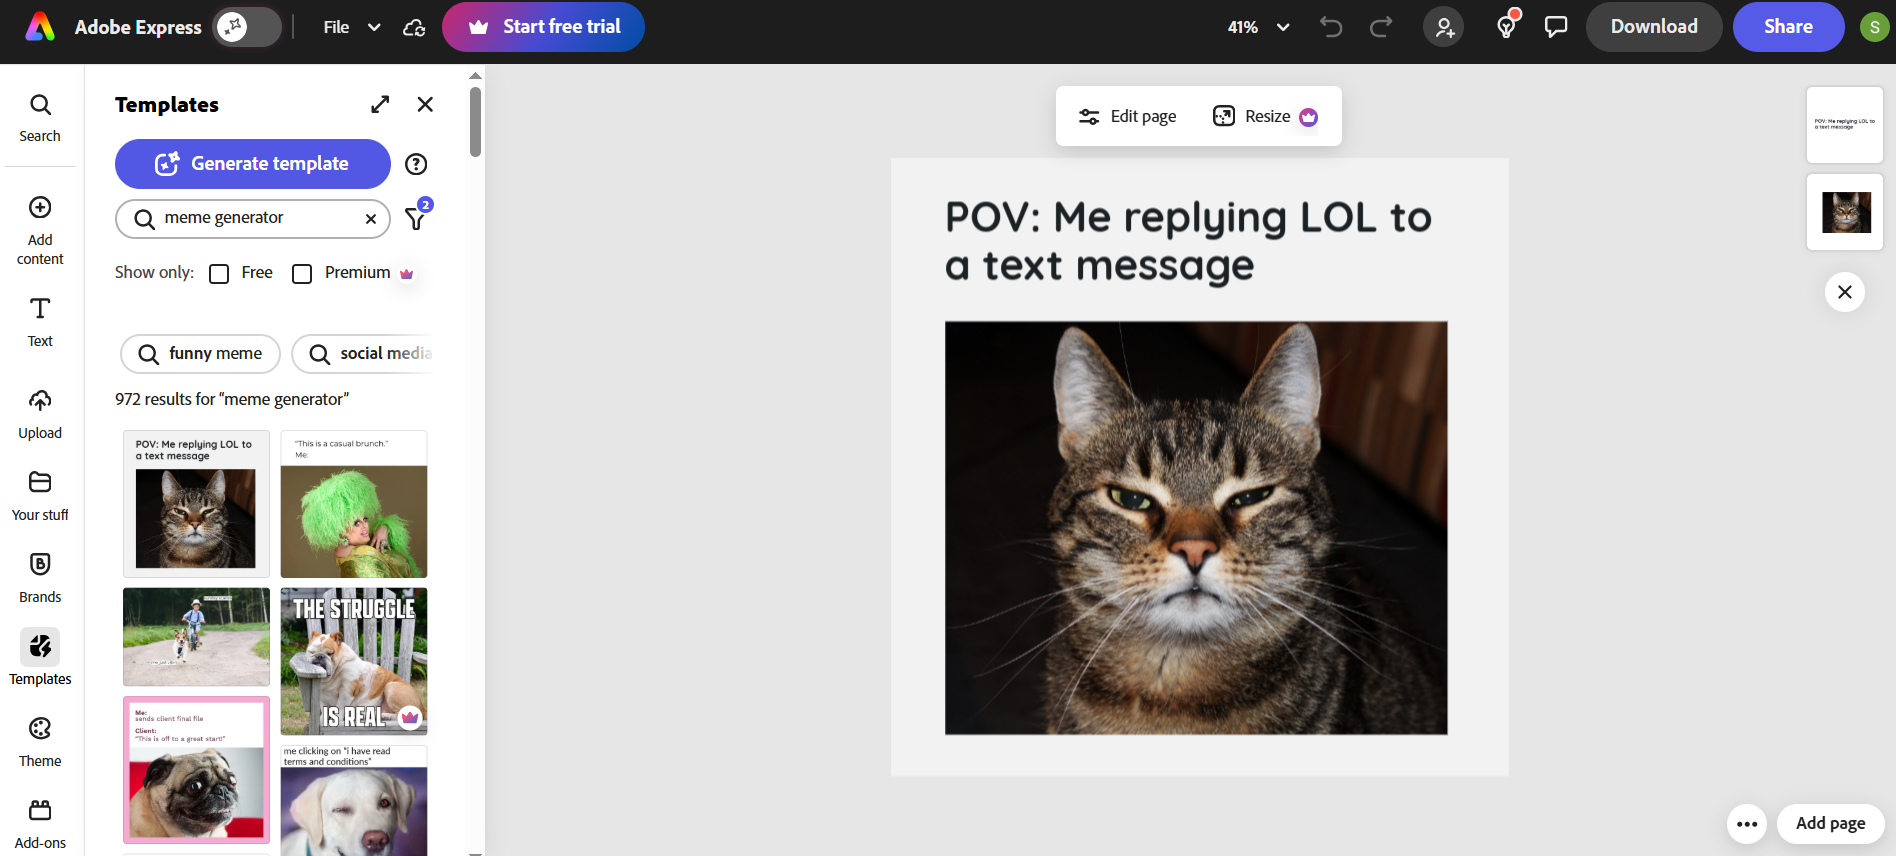Open Edit page options
This screenshot has width=1896, height=856.
(x=1128, y=117)
